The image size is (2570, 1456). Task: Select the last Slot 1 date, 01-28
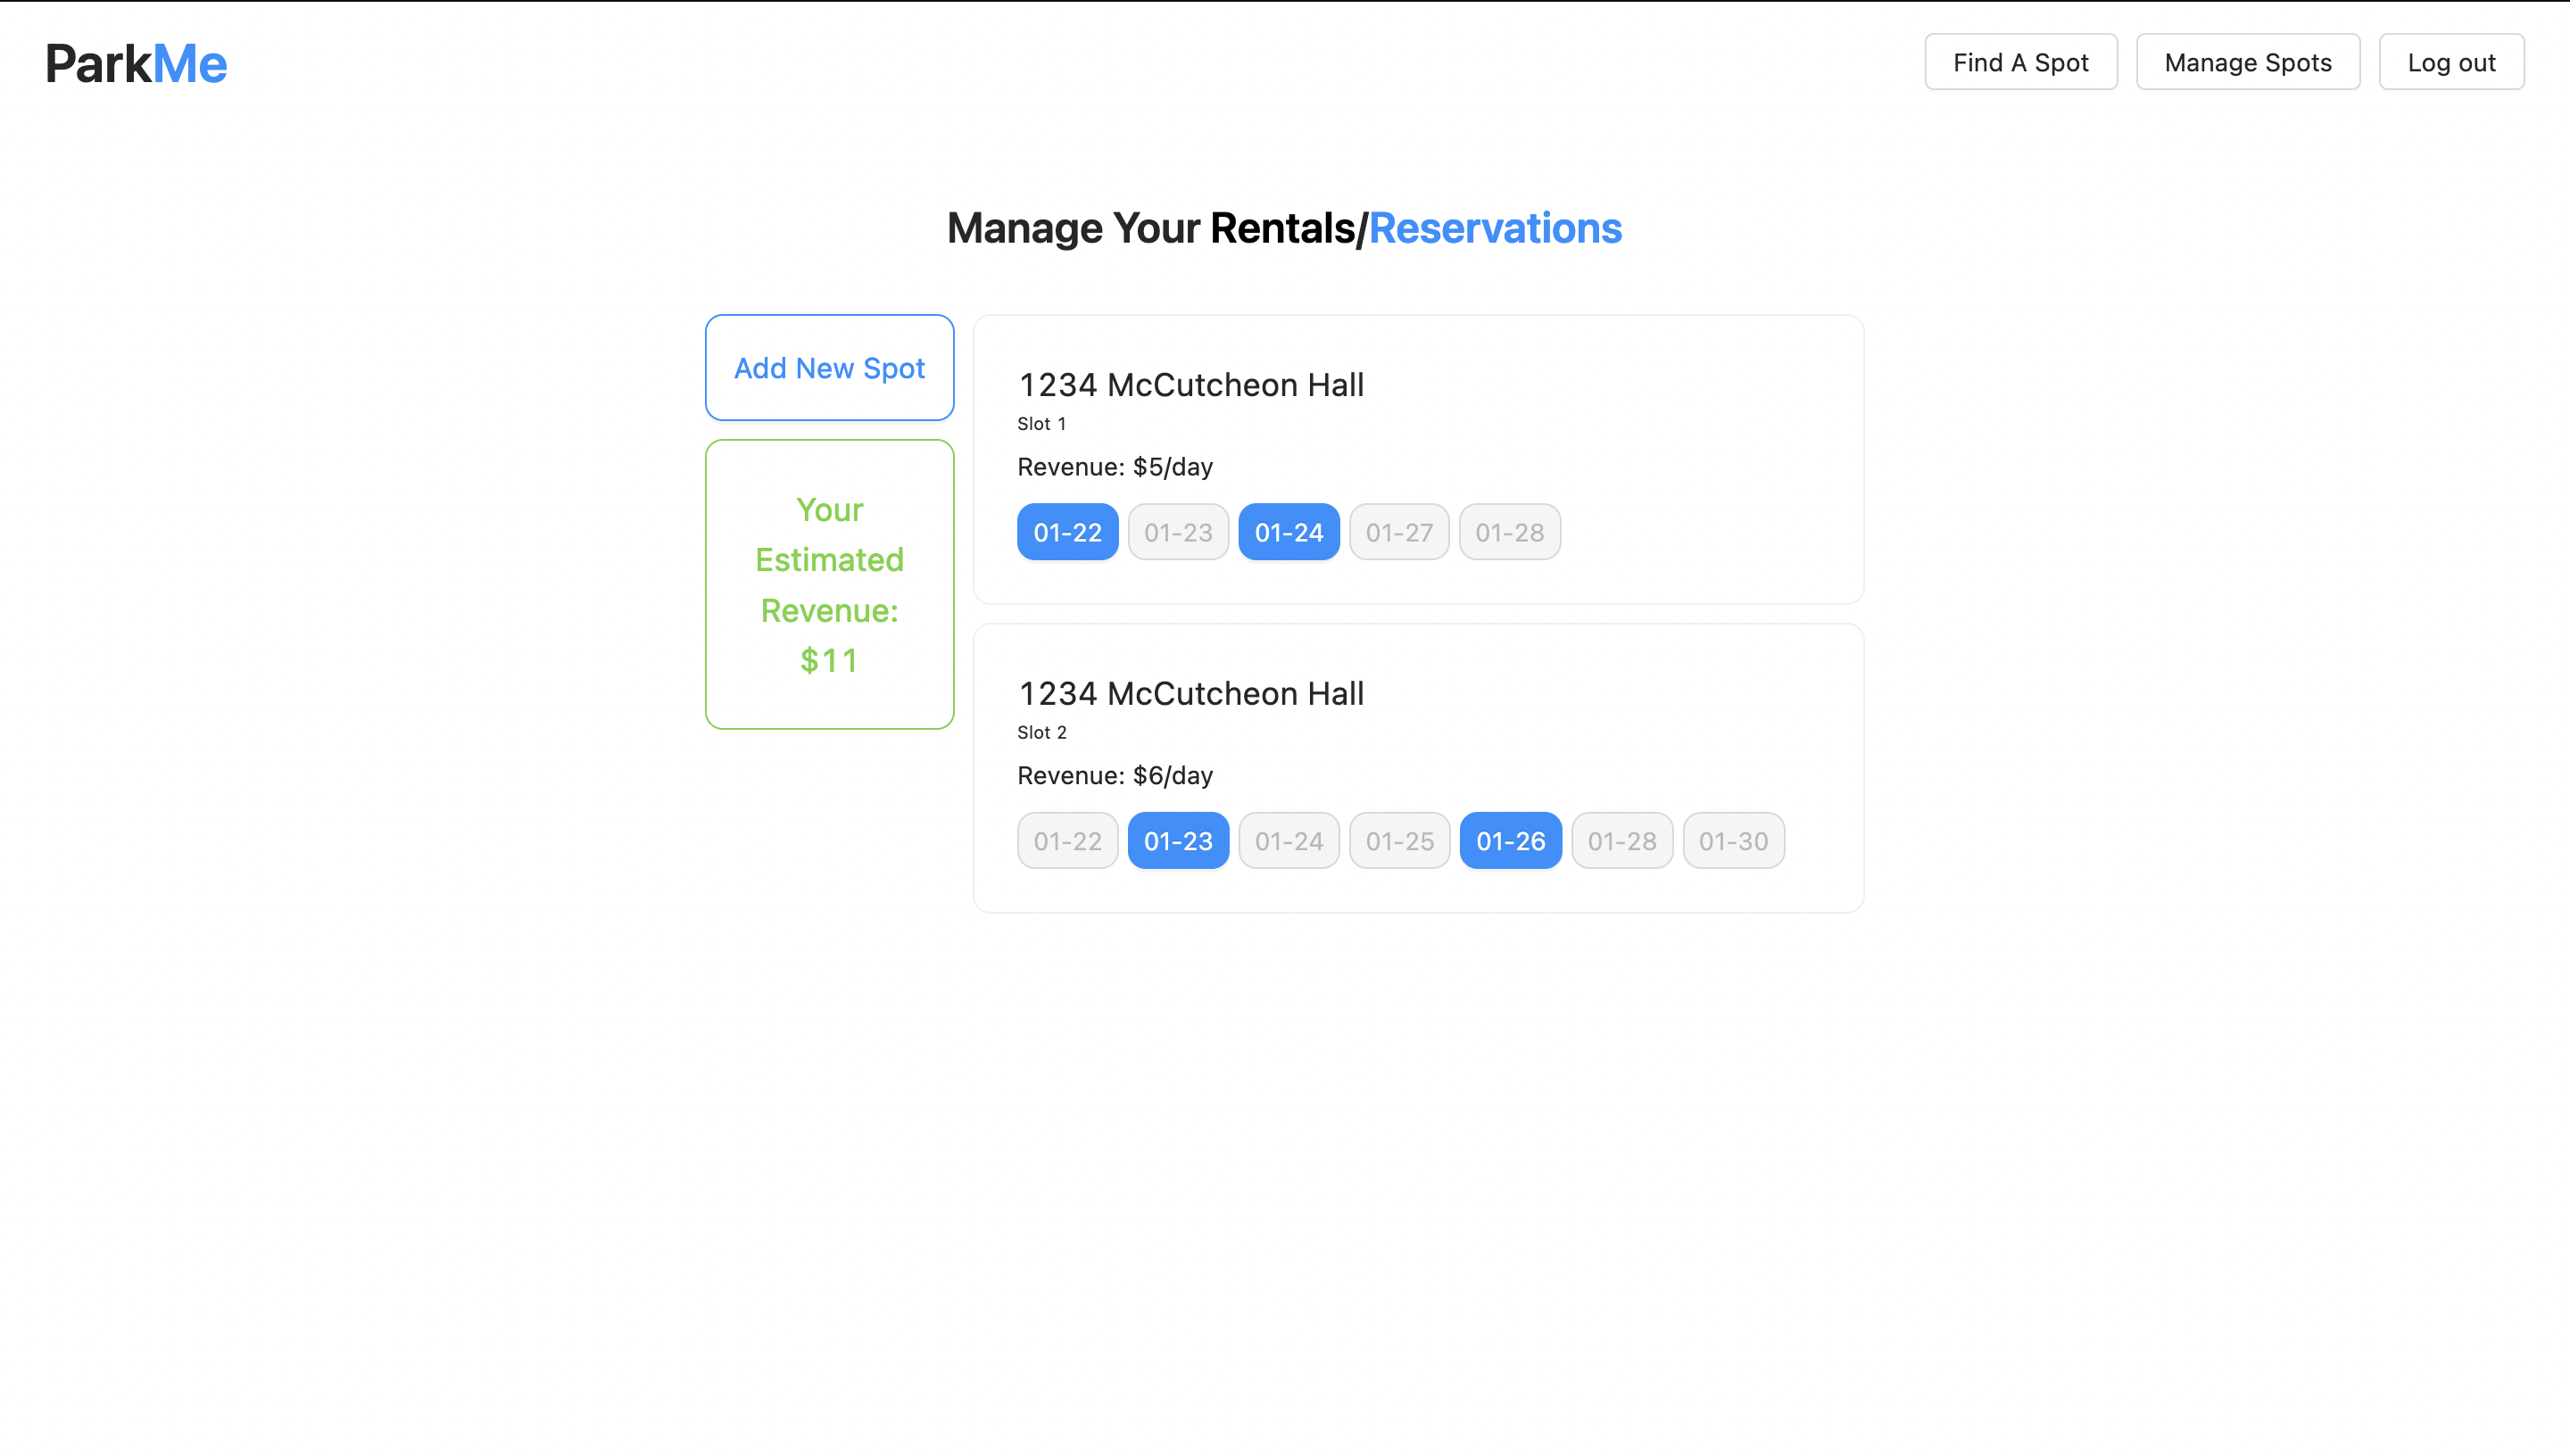pyautogui.click(x=1509, y=532)
